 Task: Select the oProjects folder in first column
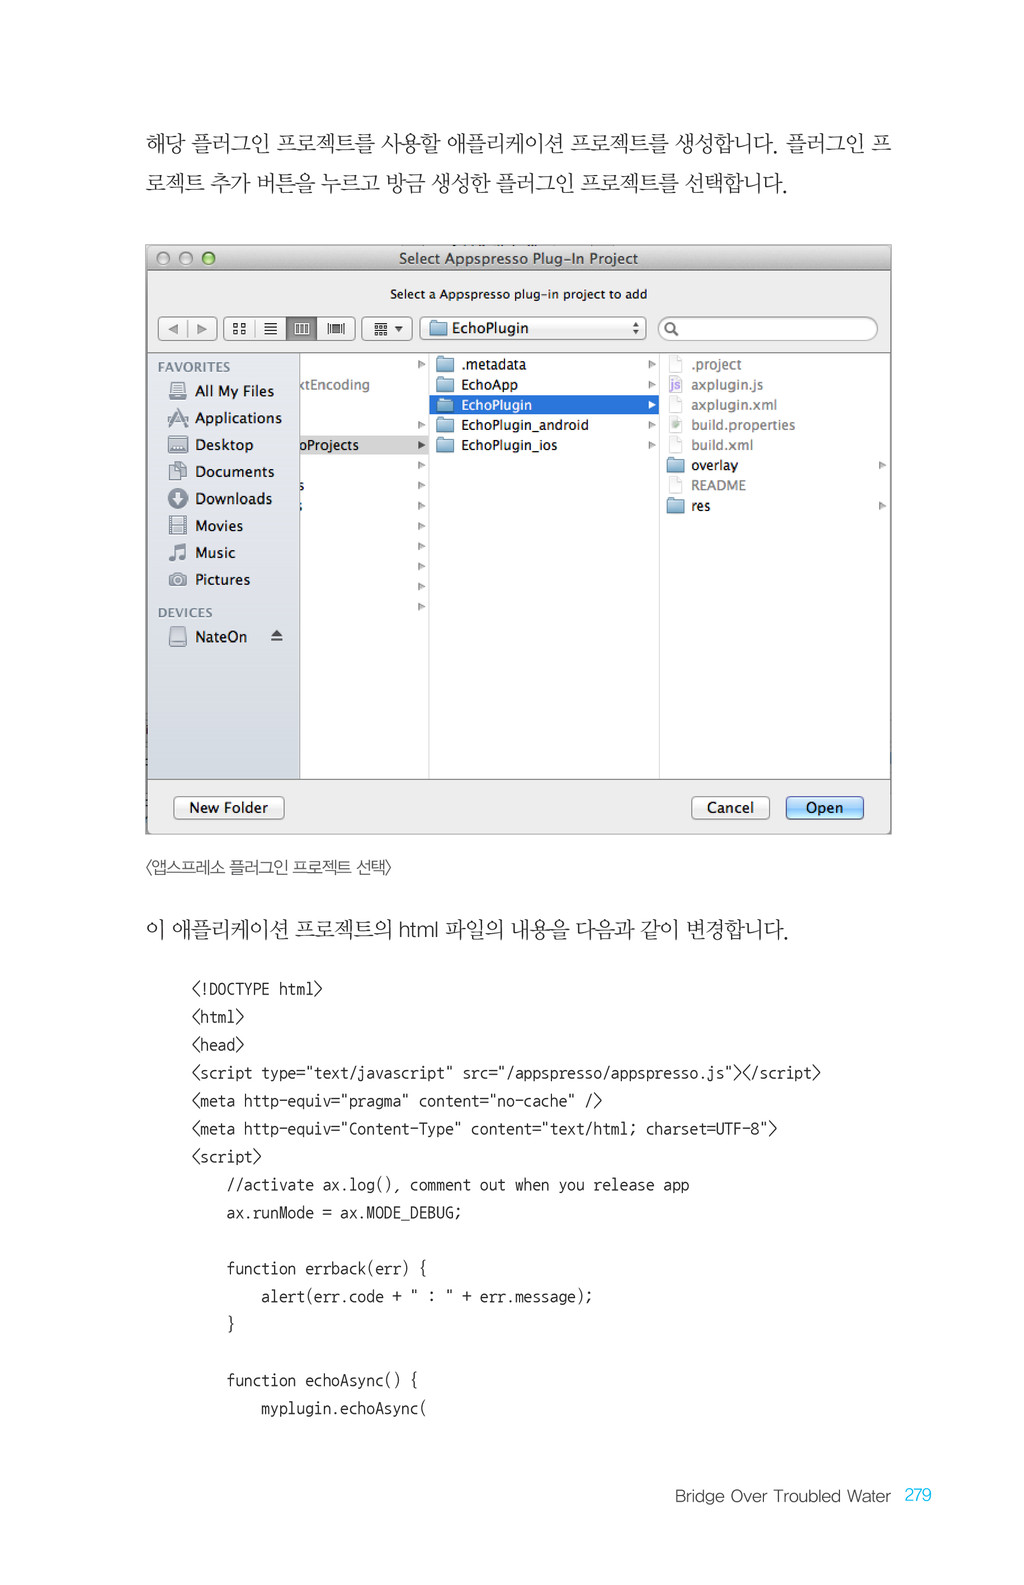click(x=363, y=445)
